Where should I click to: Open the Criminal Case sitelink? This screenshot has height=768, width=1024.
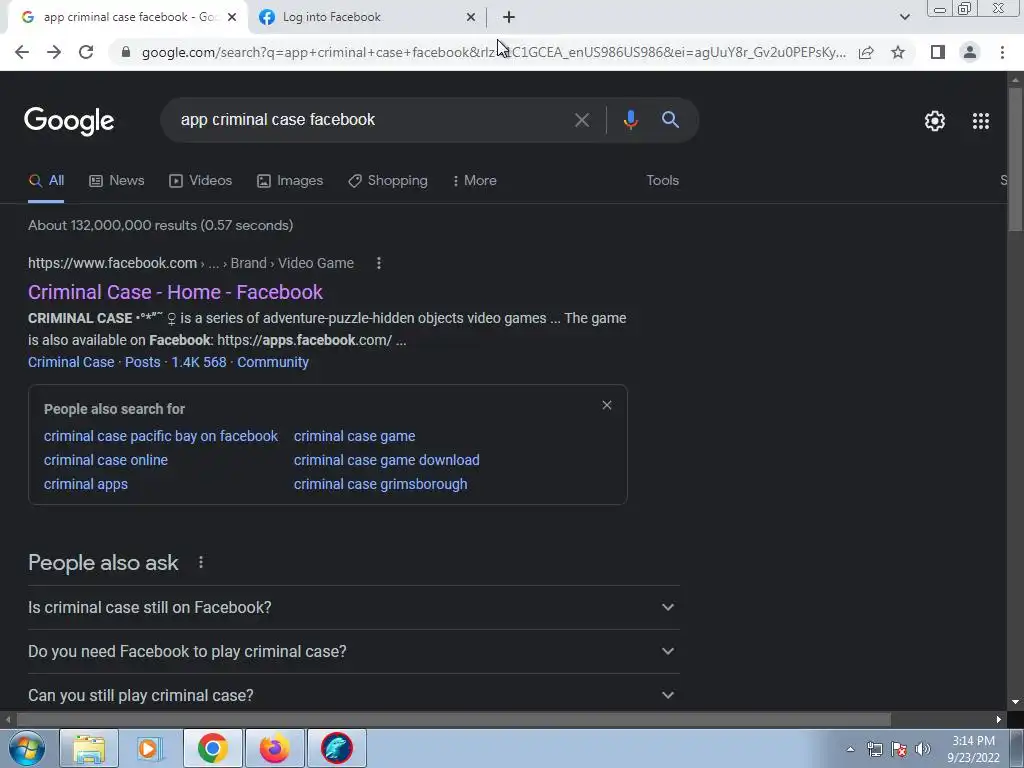pyautogui.click(x=71, y=362)
